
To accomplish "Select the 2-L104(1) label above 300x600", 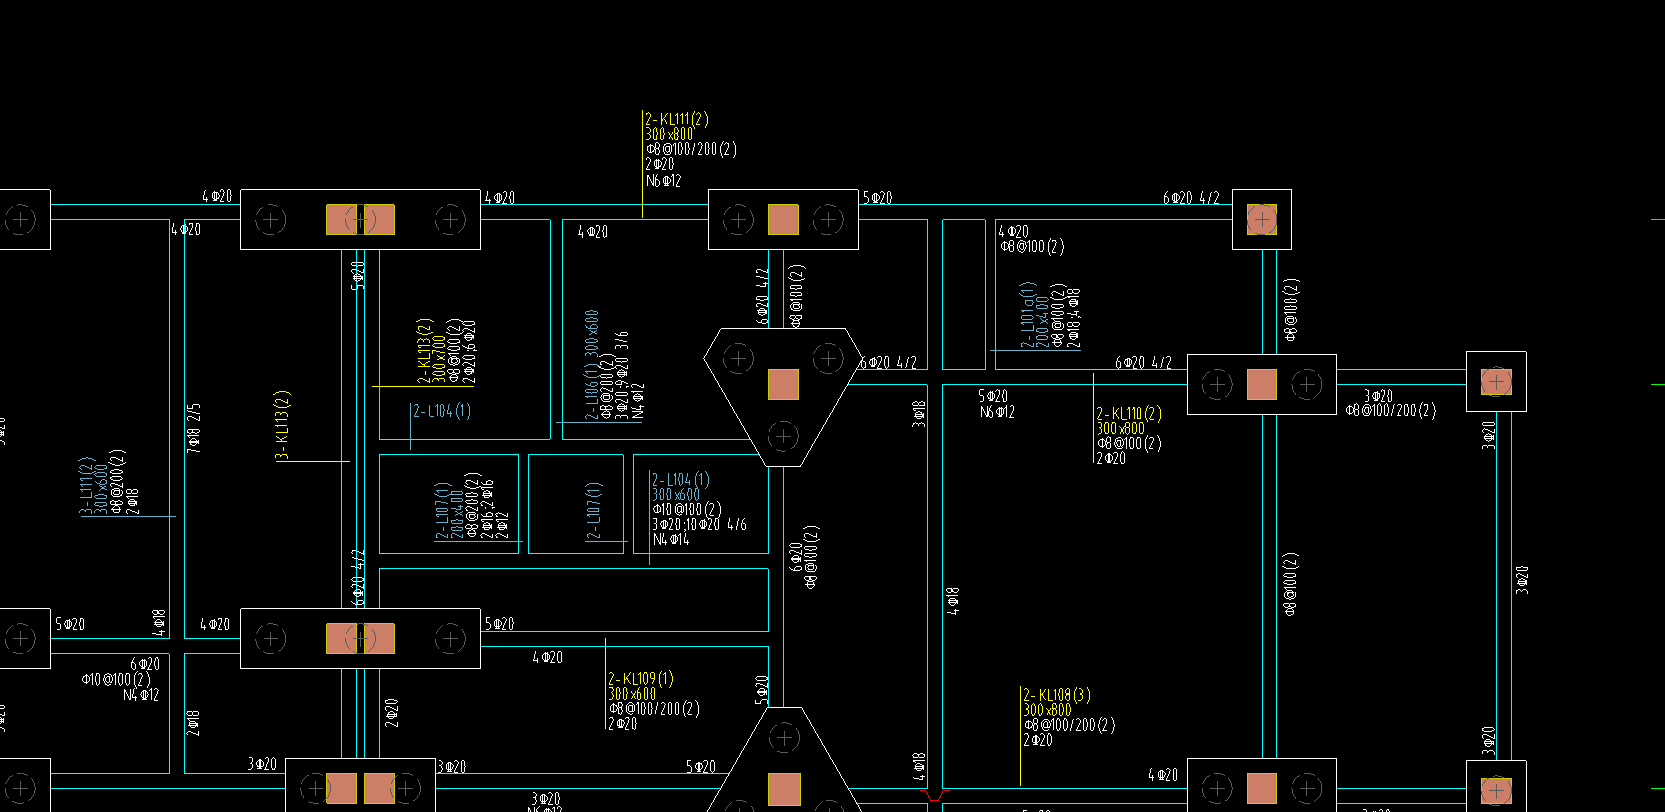I will [x=681, y=479].
